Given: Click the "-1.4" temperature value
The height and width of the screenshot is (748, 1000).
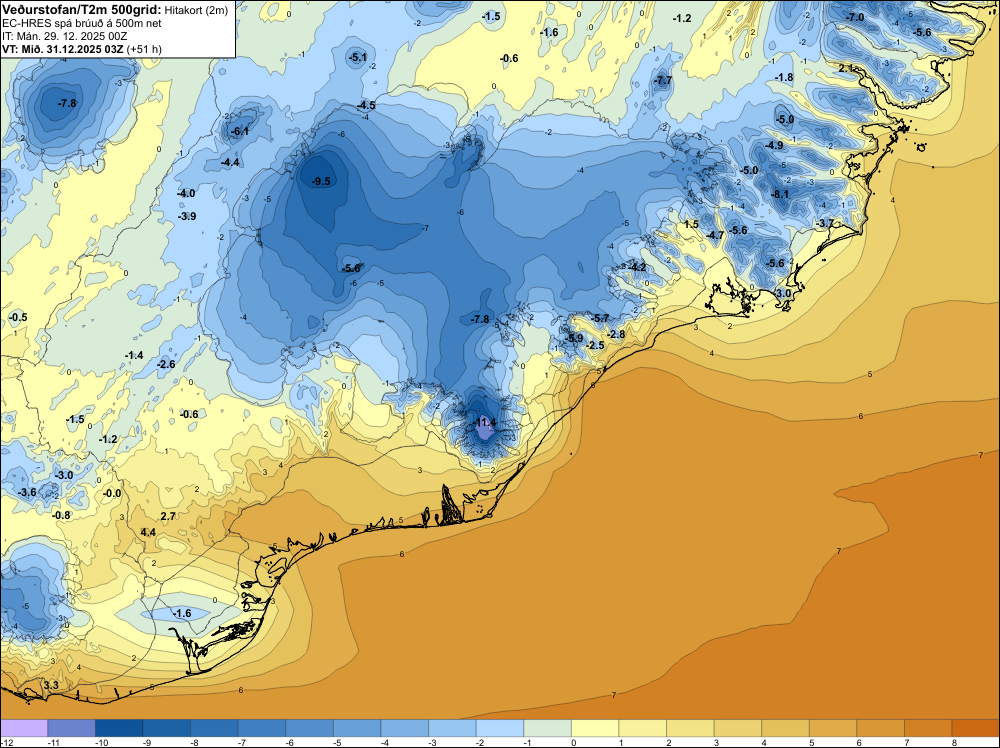Looking at the screenshot, I should tap(134, 355).
